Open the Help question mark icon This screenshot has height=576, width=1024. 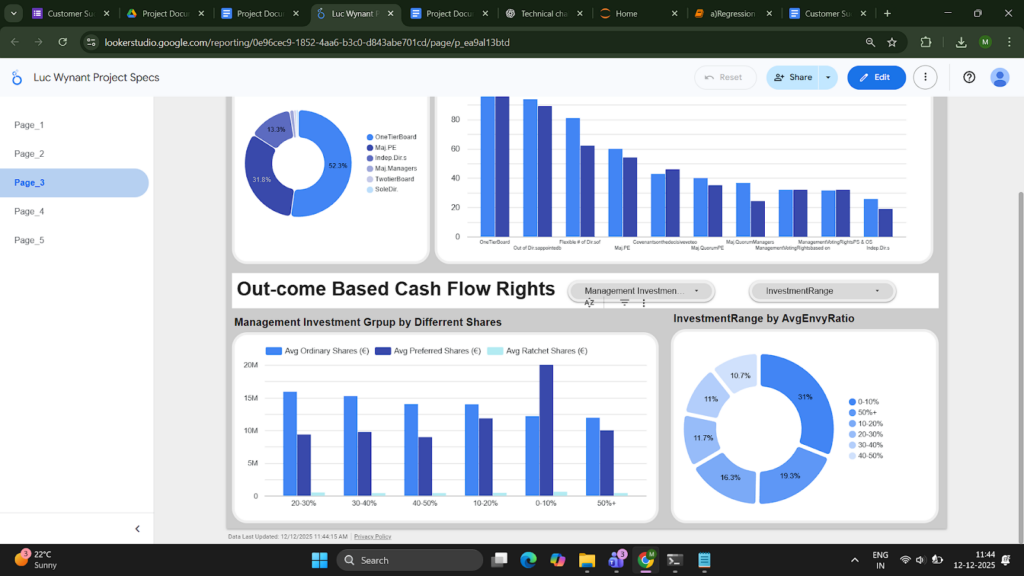coord(968,77)
